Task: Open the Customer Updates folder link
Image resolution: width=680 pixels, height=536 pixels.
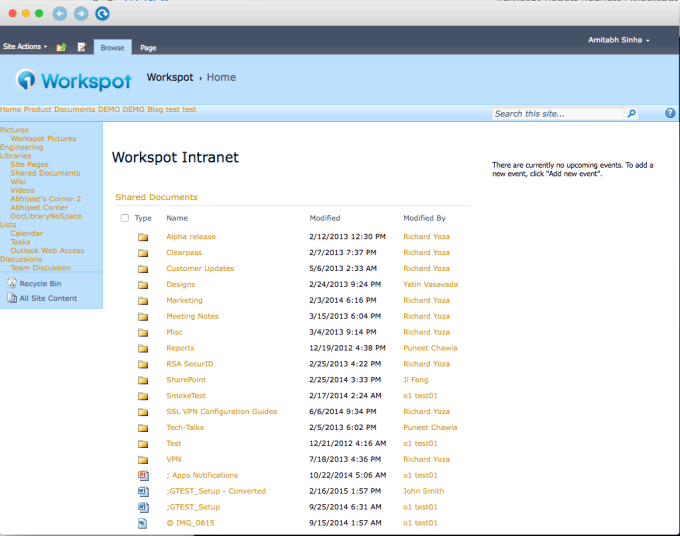Action: 200,269
